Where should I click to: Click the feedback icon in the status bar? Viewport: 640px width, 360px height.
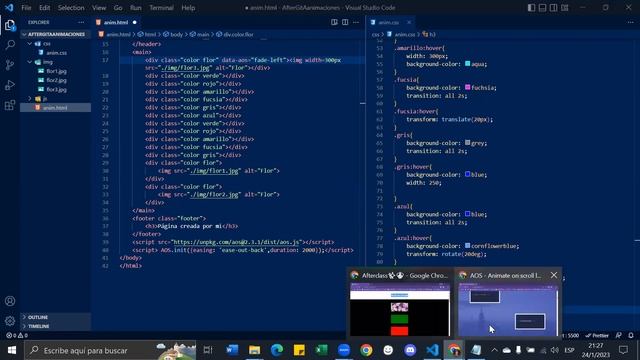(619, 336)
